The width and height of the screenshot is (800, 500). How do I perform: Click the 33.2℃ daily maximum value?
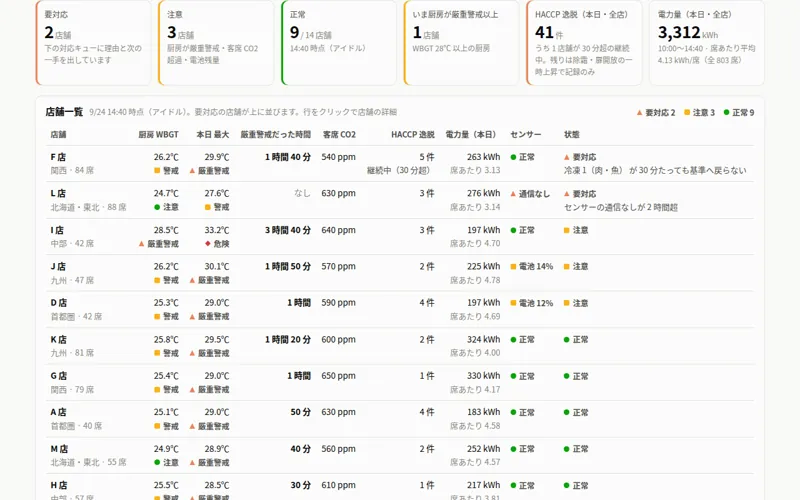click(x=217, y=230)
